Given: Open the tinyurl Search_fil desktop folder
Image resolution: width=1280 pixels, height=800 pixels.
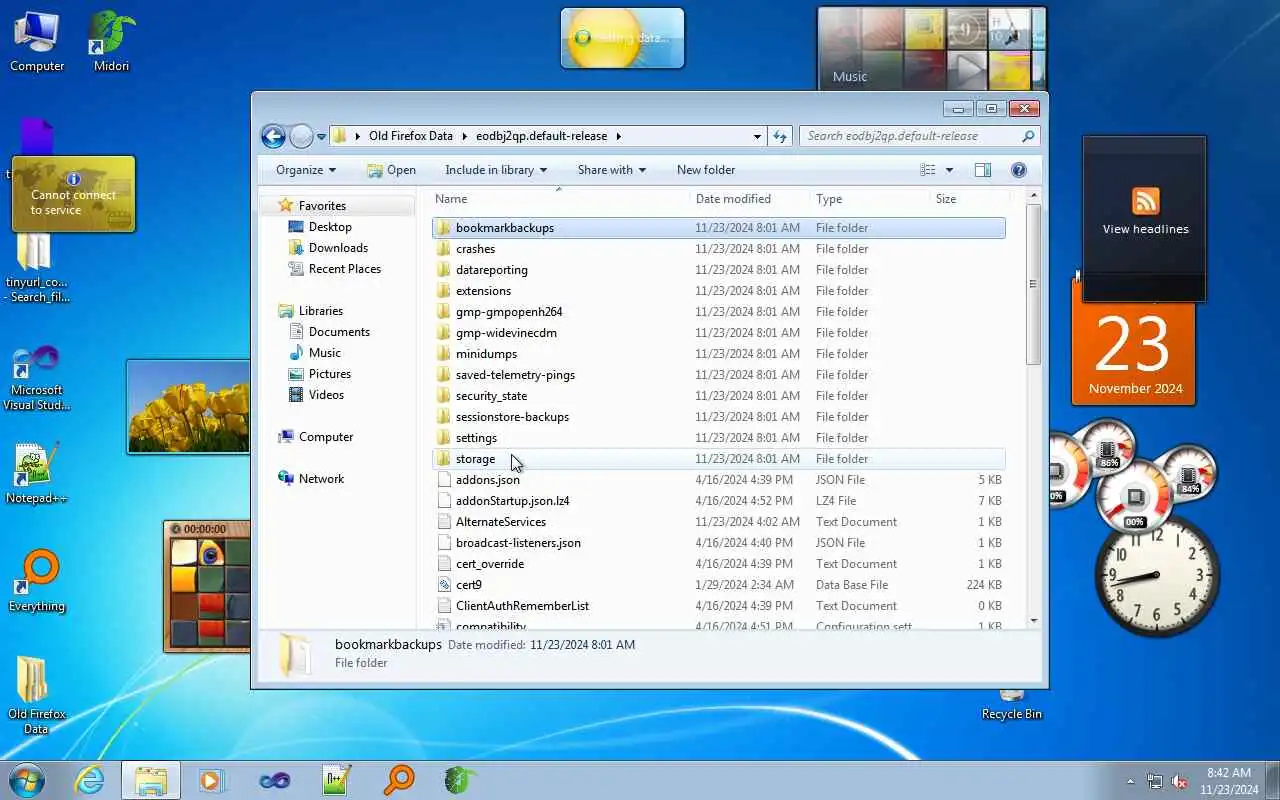Looking at the screenshot, I should pyautogui.click(x=37, y=267).
